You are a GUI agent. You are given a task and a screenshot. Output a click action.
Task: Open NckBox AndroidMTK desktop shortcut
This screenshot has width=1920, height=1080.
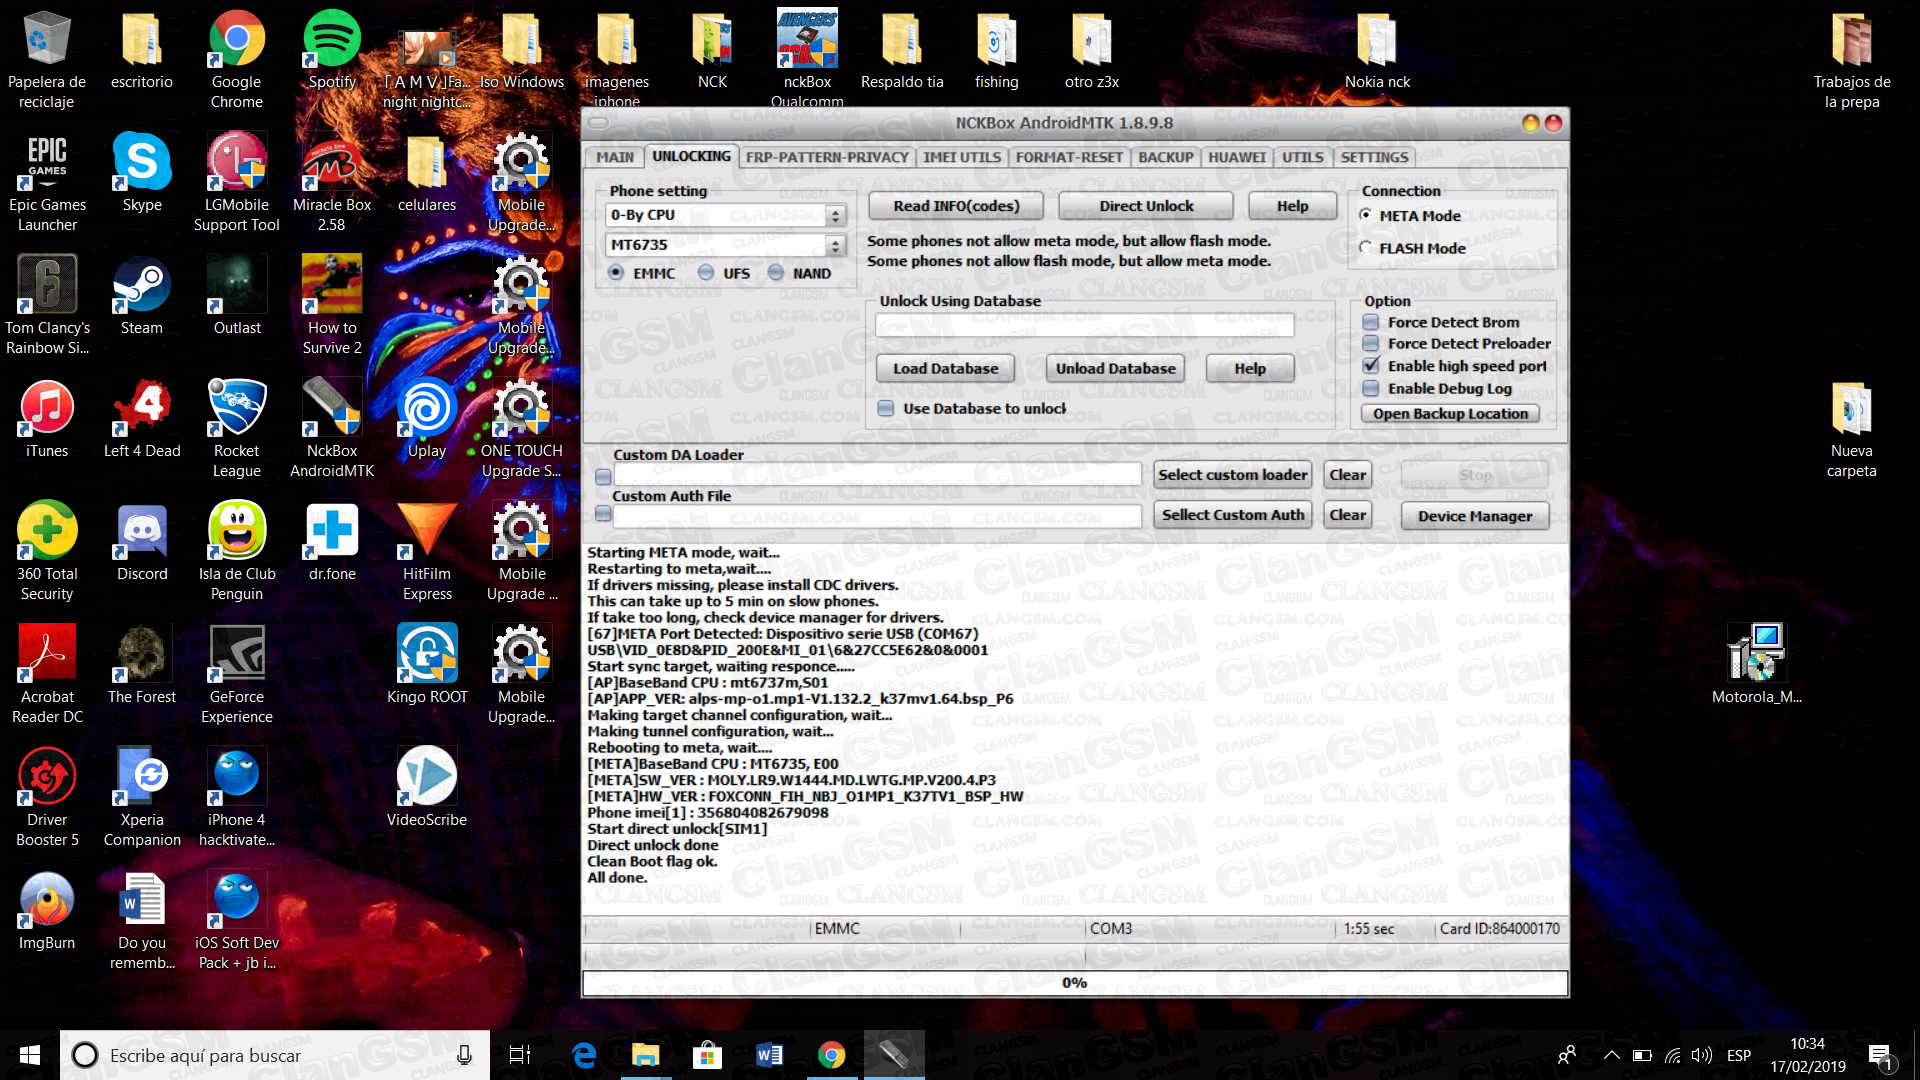(332, 429)
